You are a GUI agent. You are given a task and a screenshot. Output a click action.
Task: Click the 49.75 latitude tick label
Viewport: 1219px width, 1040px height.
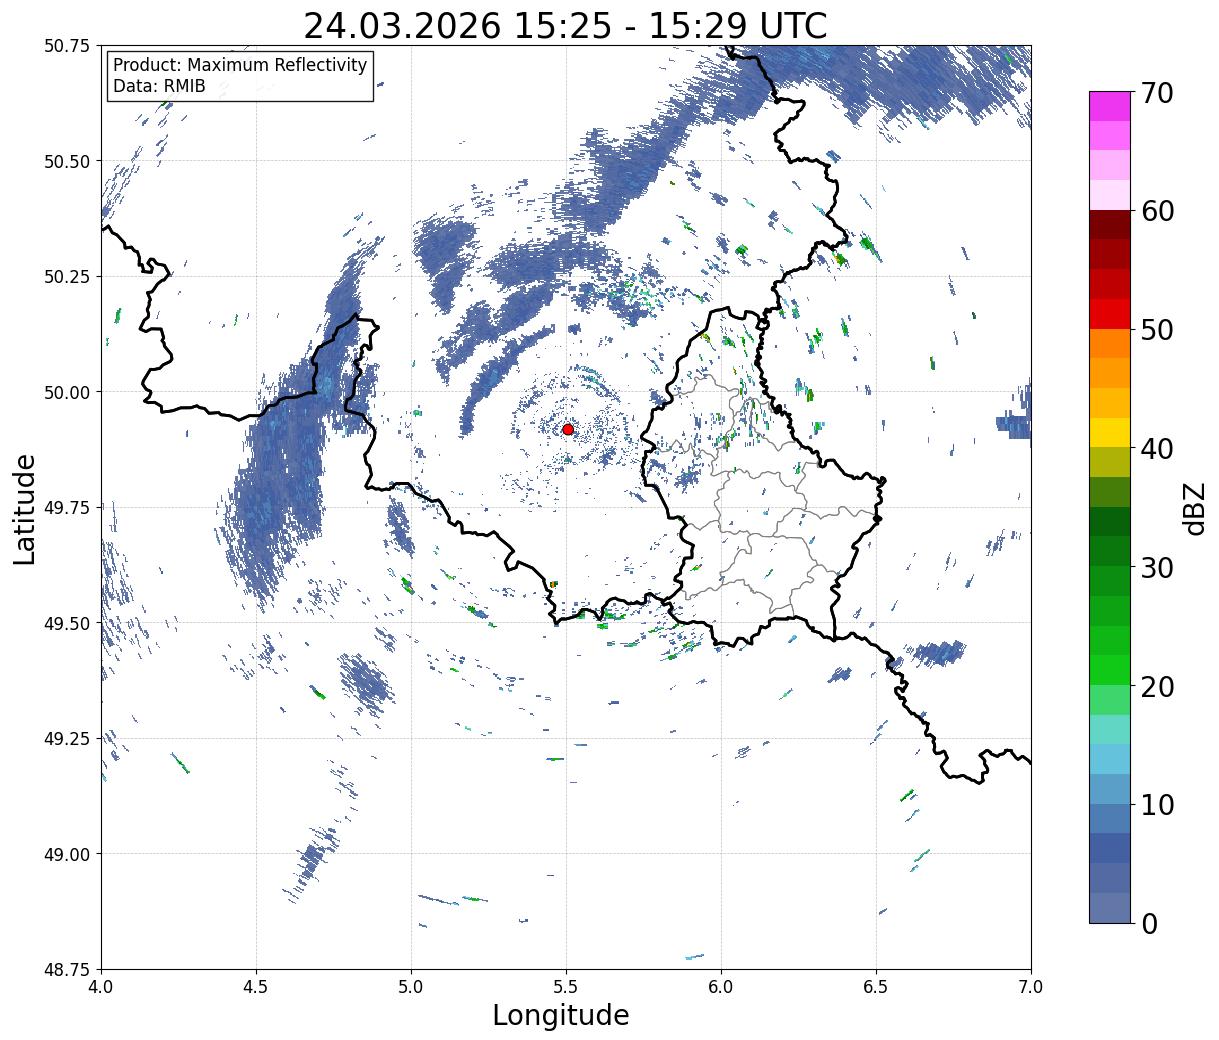[67, 508]
